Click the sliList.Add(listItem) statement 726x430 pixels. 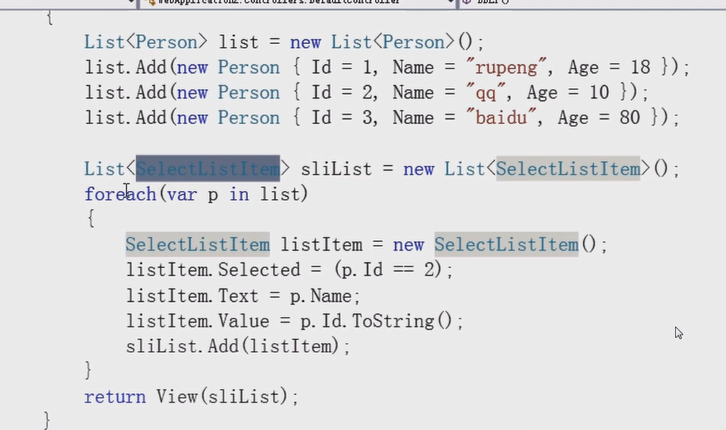[238, 346]
